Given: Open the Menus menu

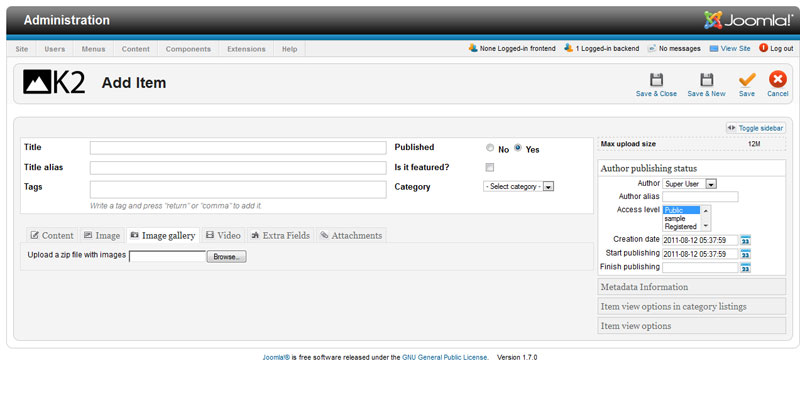Looking at the screenshot, I should click(93, 49).
